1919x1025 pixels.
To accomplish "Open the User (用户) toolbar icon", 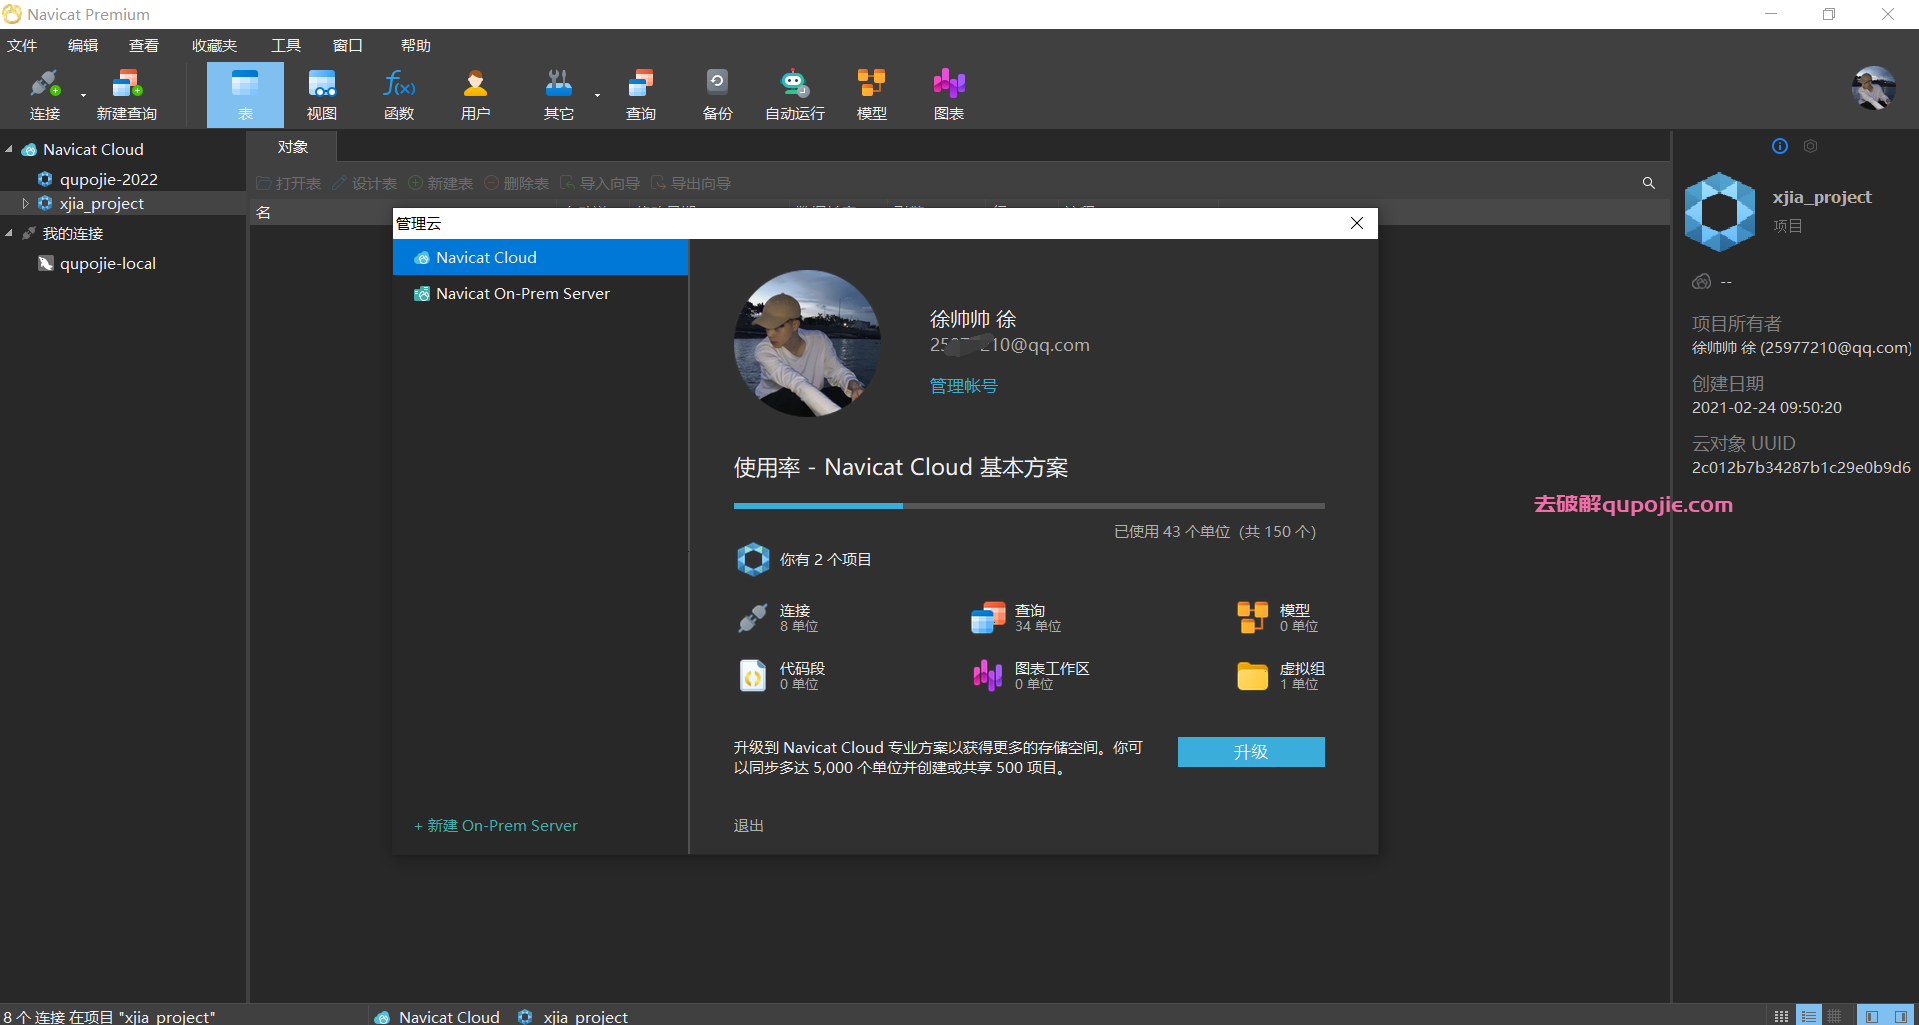I will coord(476,95).
